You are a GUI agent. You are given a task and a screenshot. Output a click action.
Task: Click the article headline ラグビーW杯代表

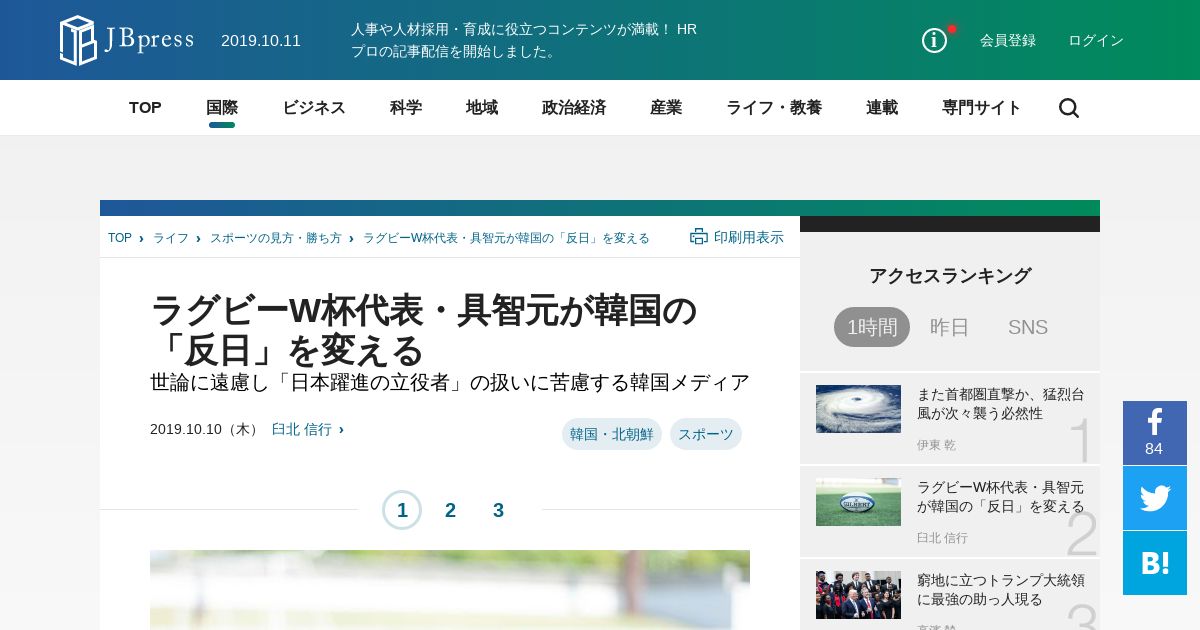[x=424, y=330]
